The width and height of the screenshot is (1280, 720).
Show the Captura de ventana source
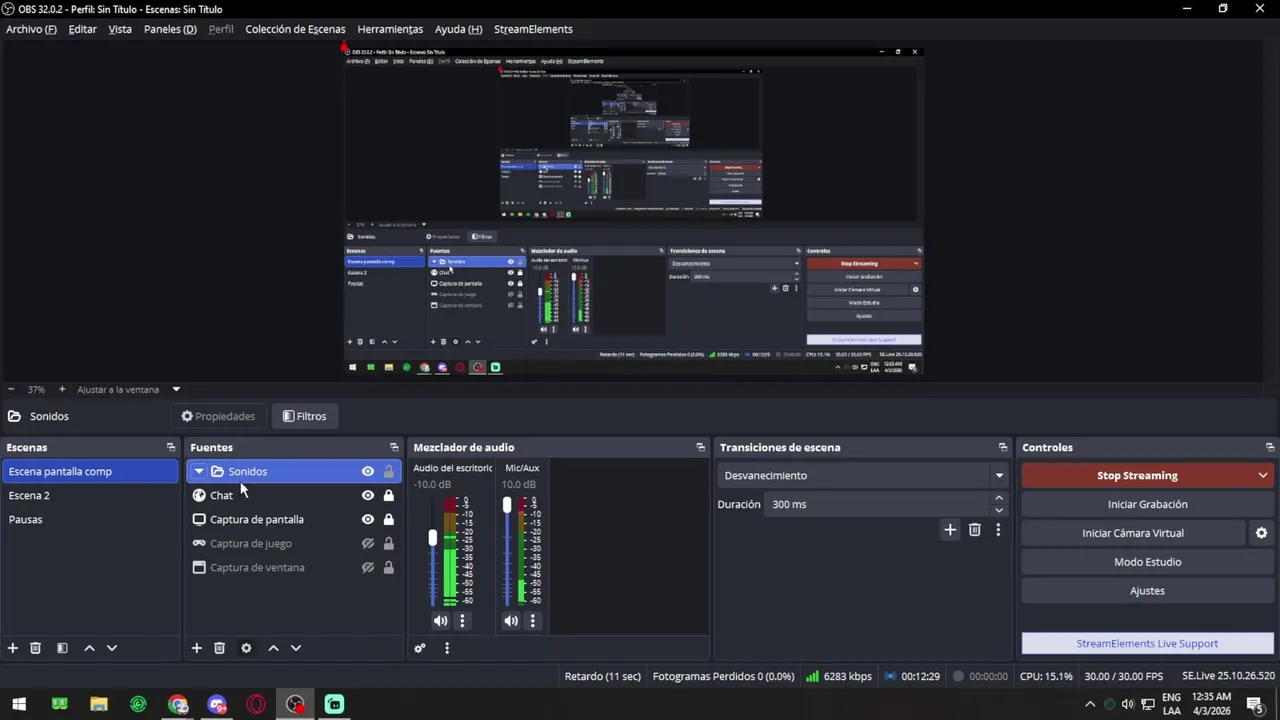tap(368, 567)
